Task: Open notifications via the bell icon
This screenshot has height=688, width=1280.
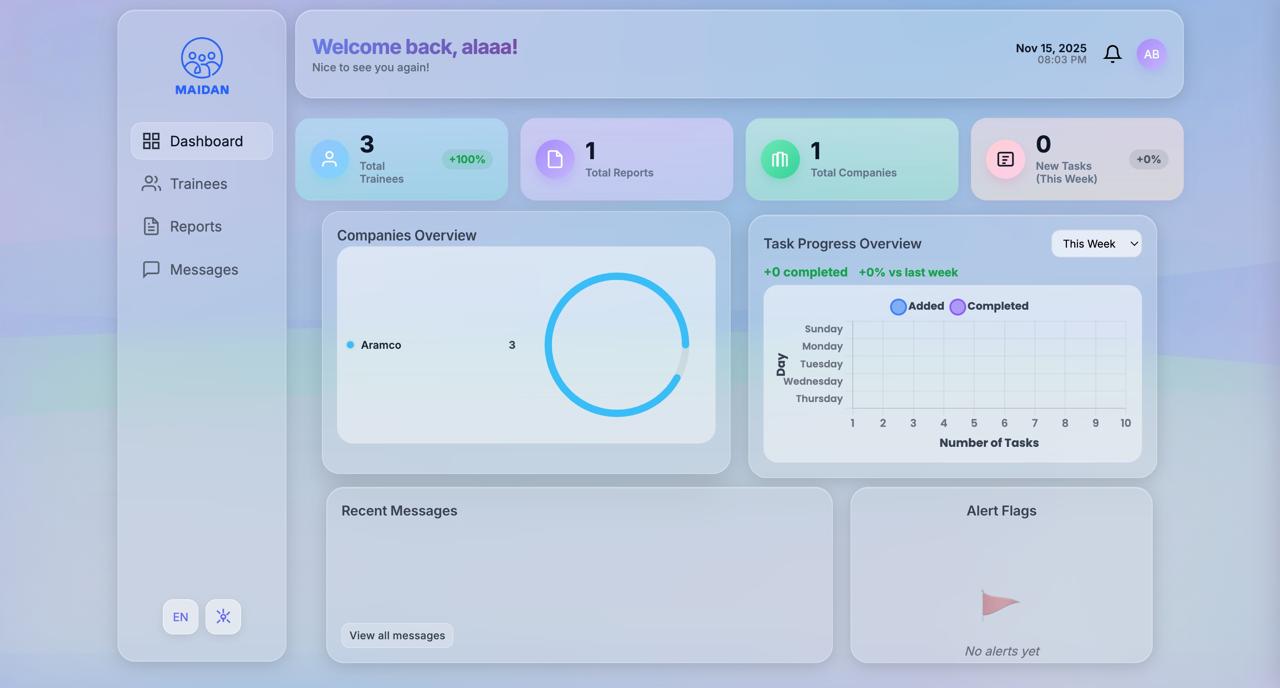Action: pyautogui.click(x=1112, y=54)
